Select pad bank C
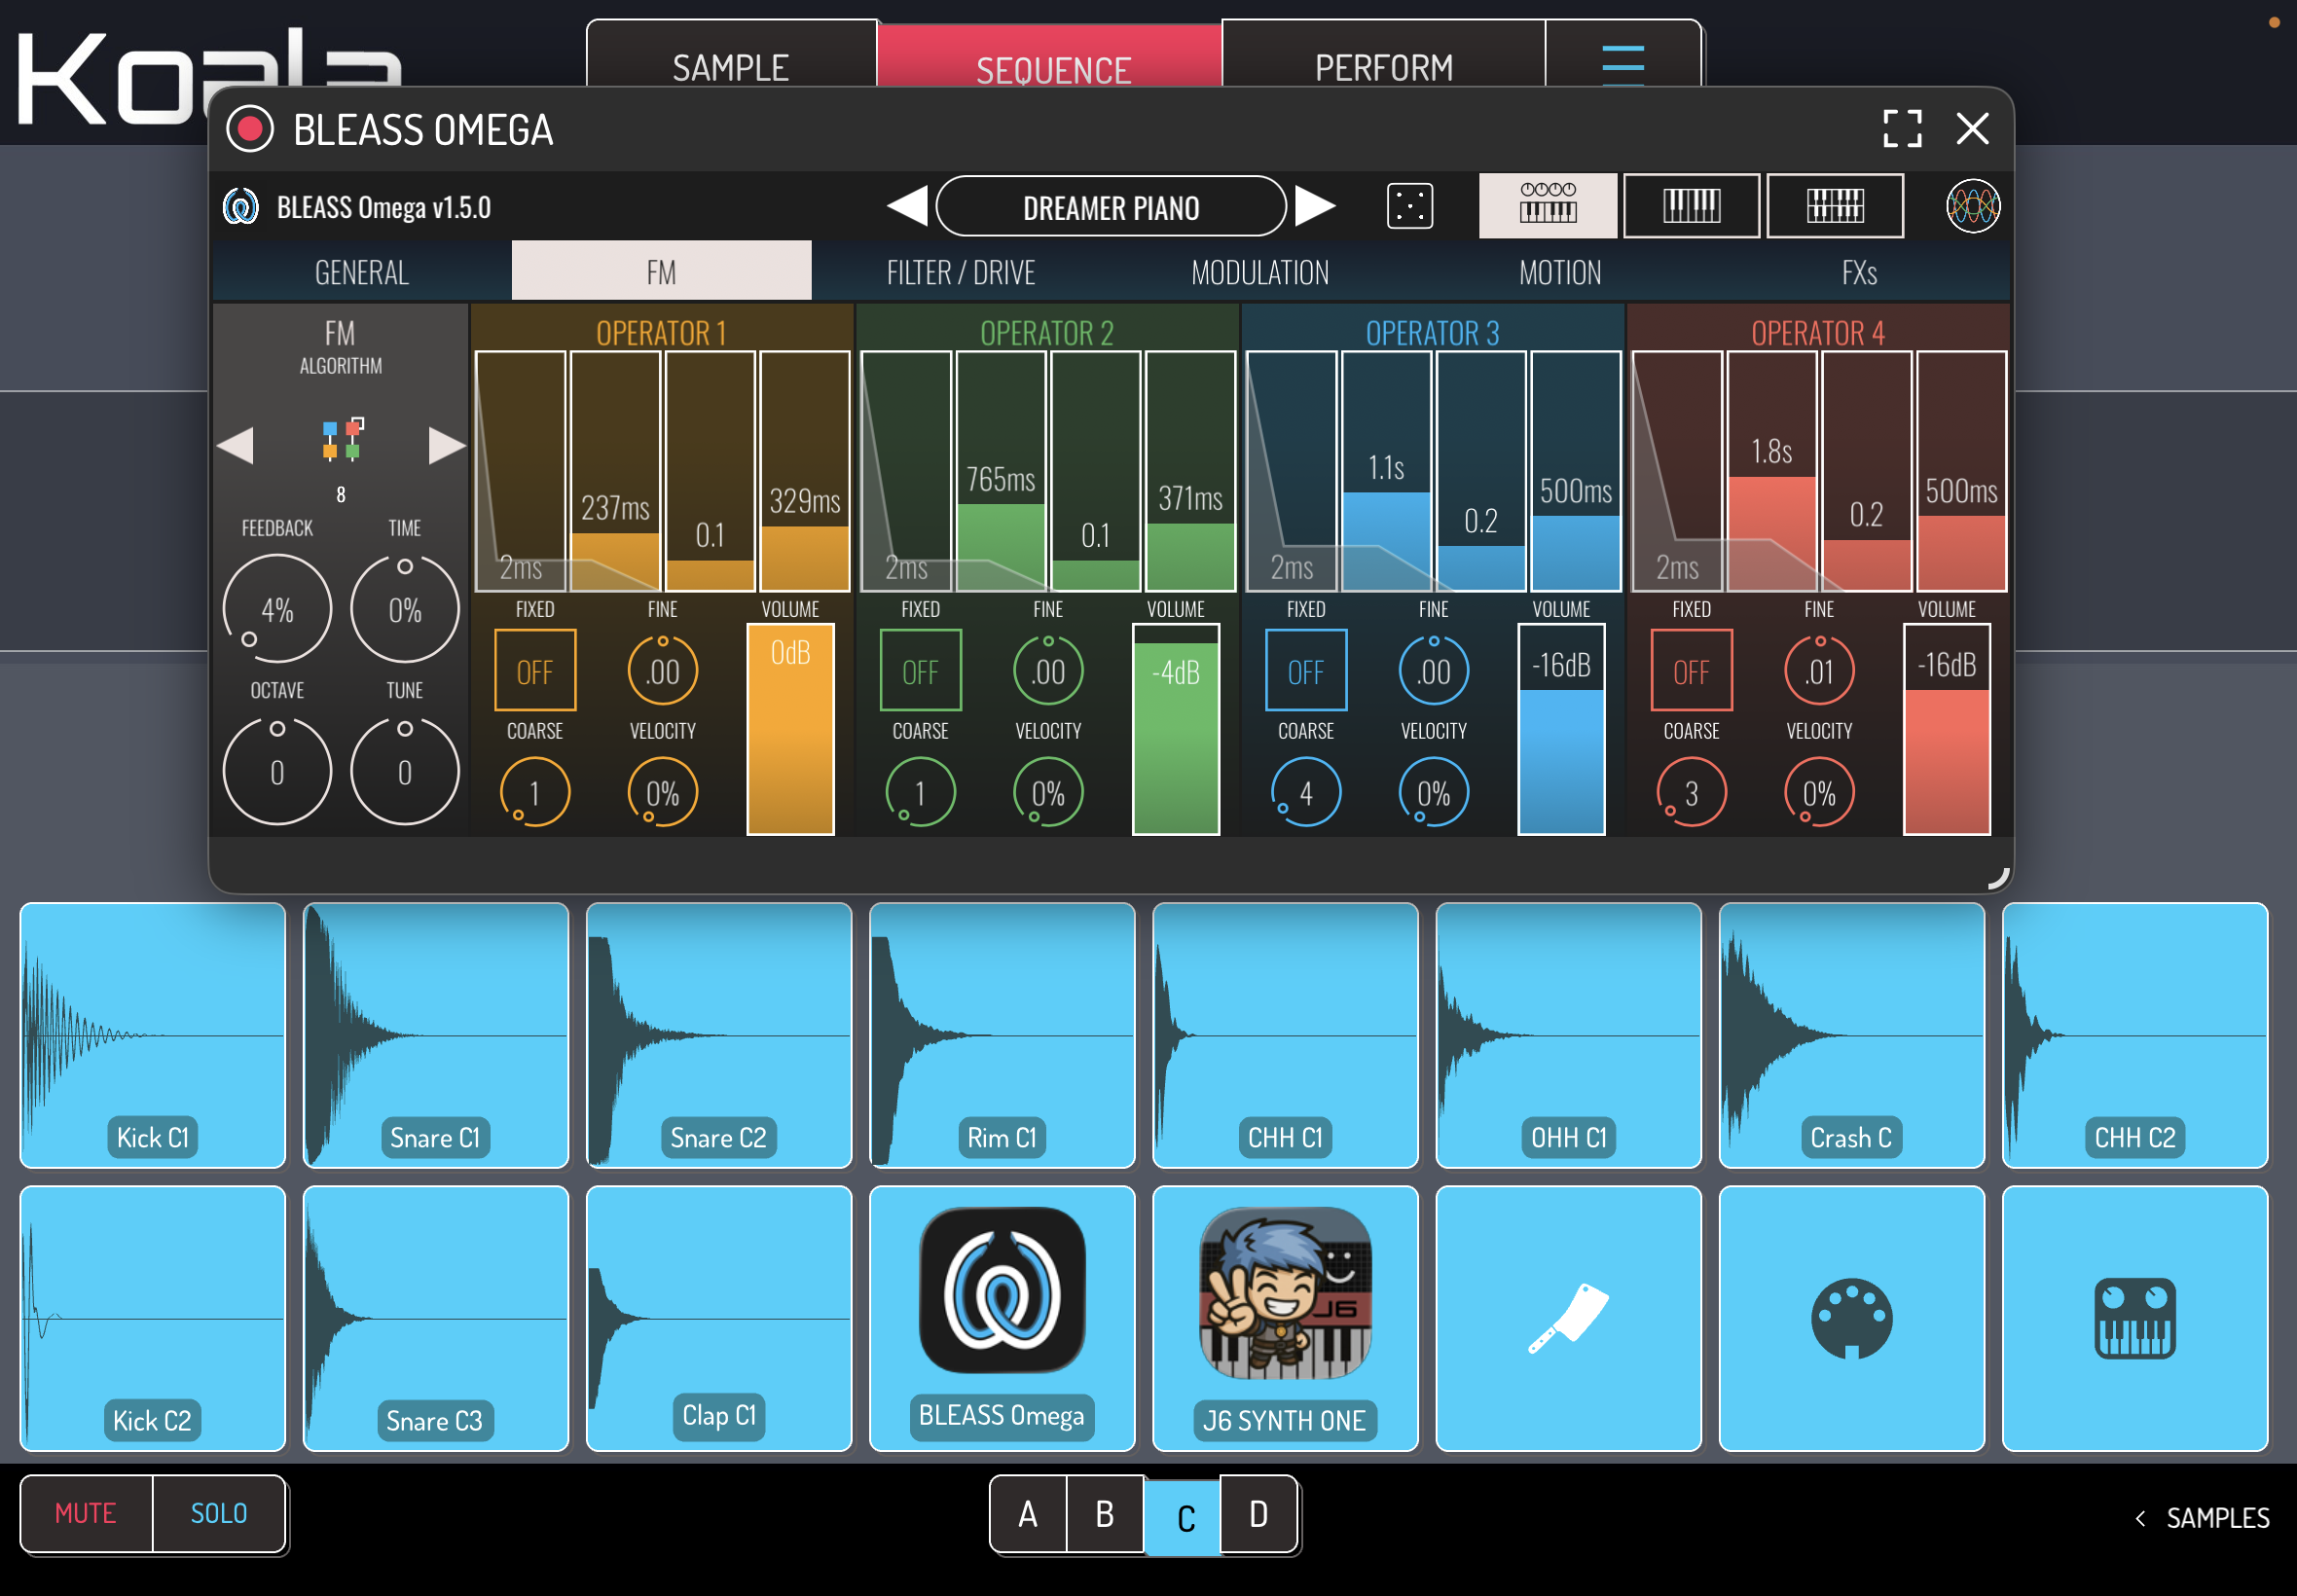The height and width of the screenshot is (1596, 2297). (x=1183, y=1517)
